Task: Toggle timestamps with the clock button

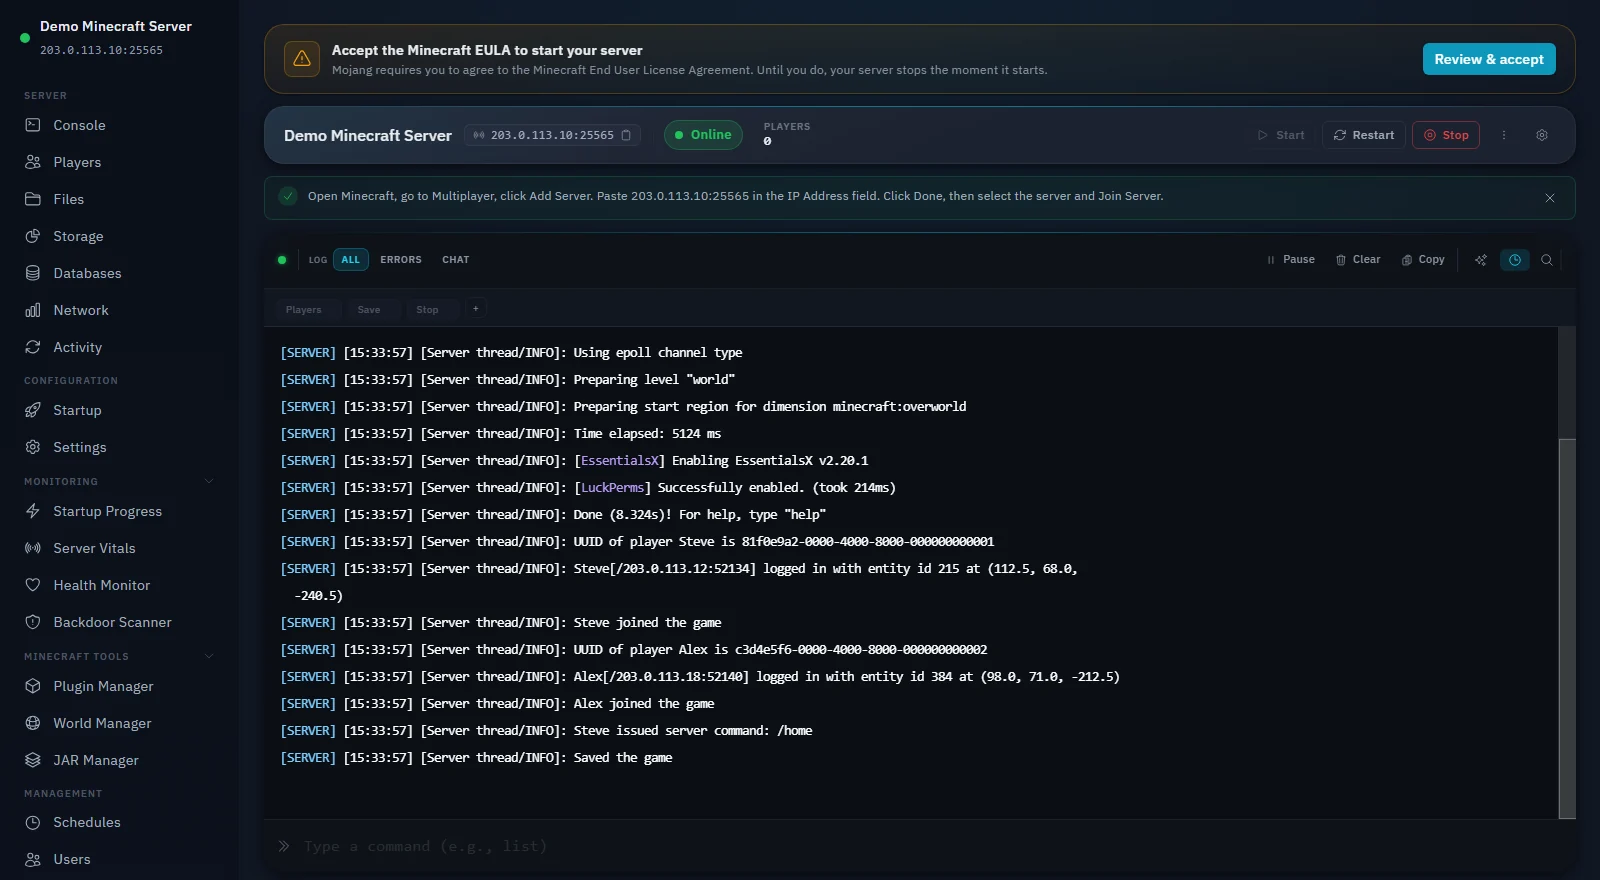Action: coord(1515,260)
